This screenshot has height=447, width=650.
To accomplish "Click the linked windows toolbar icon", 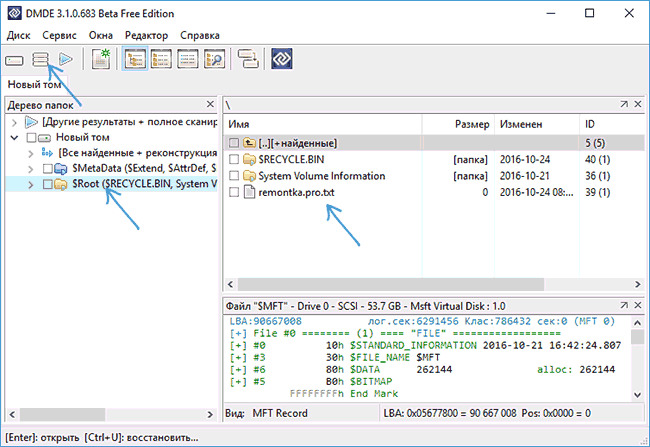I will point(247,60).
